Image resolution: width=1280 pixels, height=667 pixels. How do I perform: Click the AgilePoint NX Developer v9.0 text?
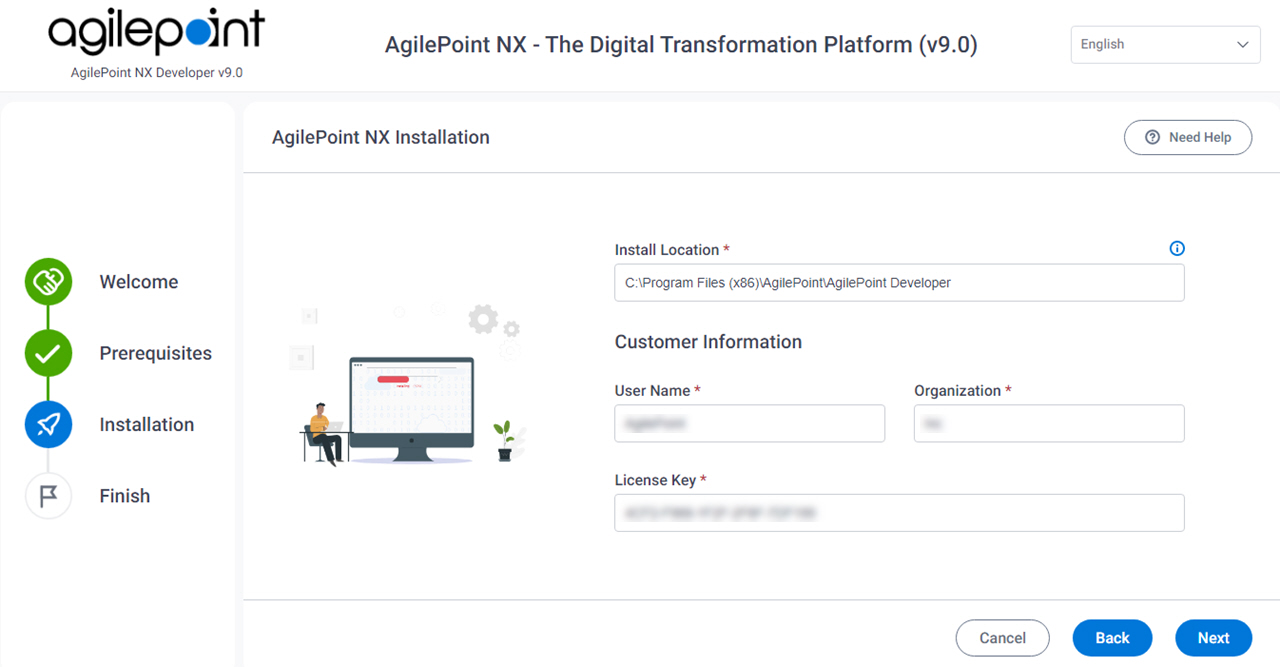pyautogui.click(x=157, y=73)
